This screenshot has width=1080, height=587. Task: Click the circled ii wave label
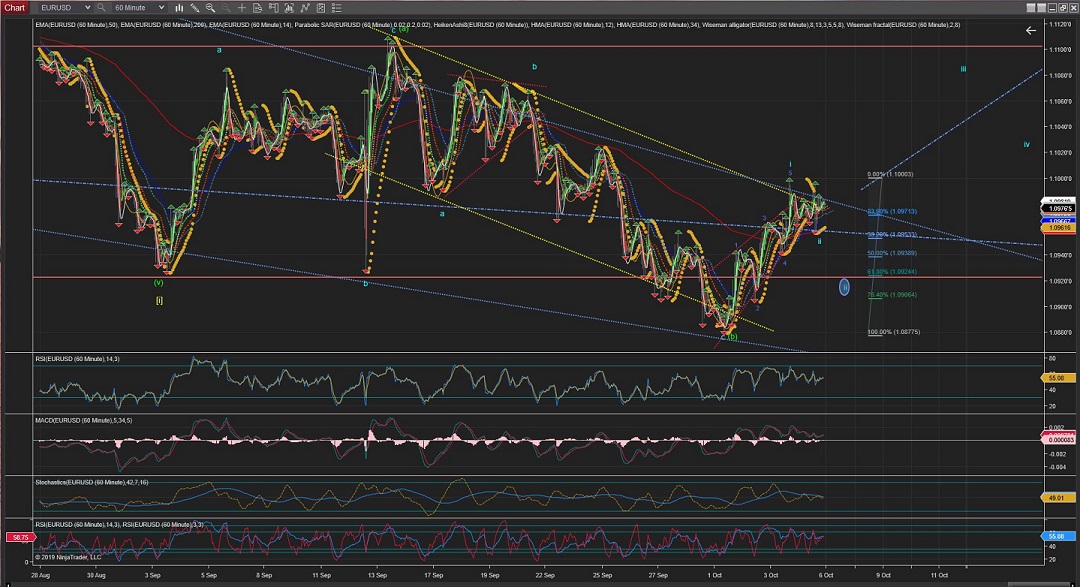click(x=844, y=287)
